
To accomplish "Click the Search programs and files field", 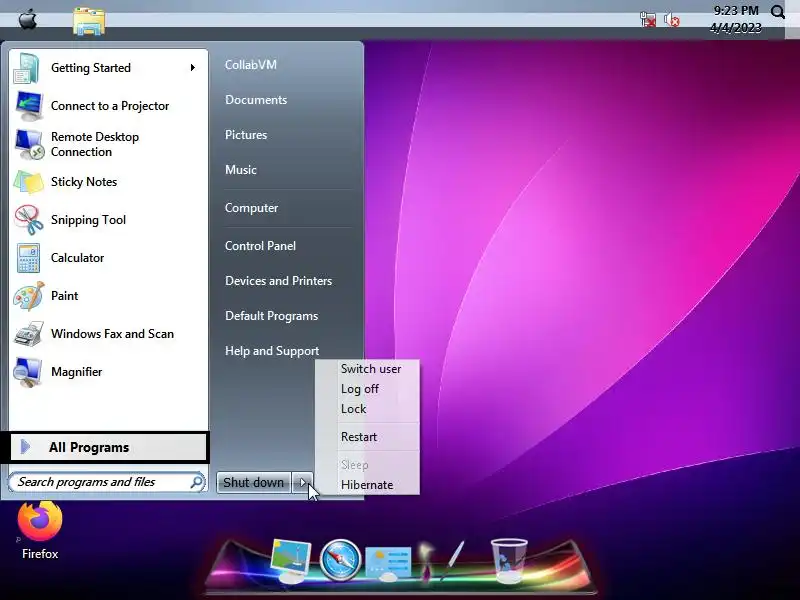I will tap(107, 482).
